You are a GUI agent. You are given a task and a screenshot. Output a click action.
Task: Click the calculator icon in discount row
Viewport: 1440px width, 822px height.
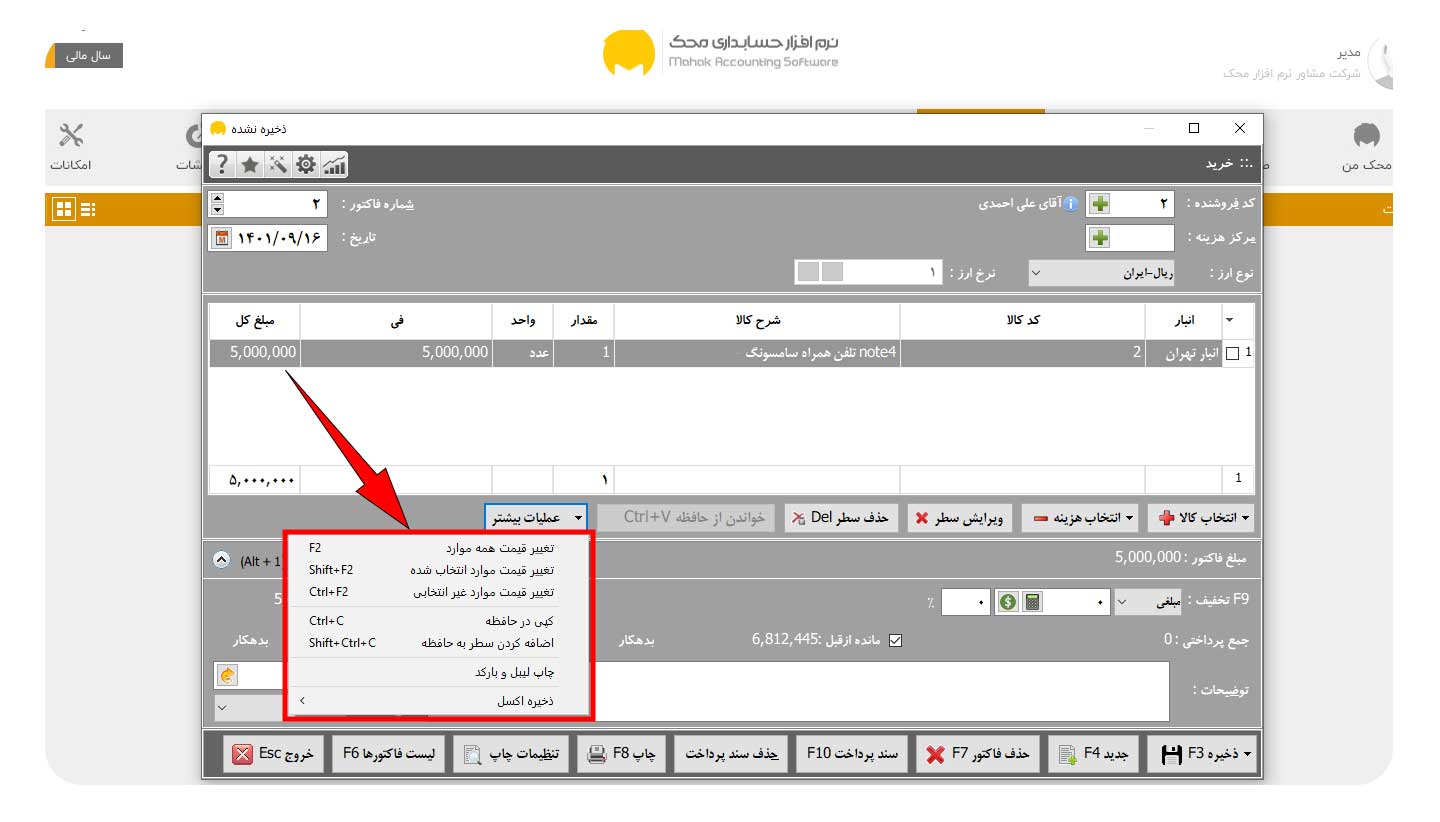(x=1032, y=602)
